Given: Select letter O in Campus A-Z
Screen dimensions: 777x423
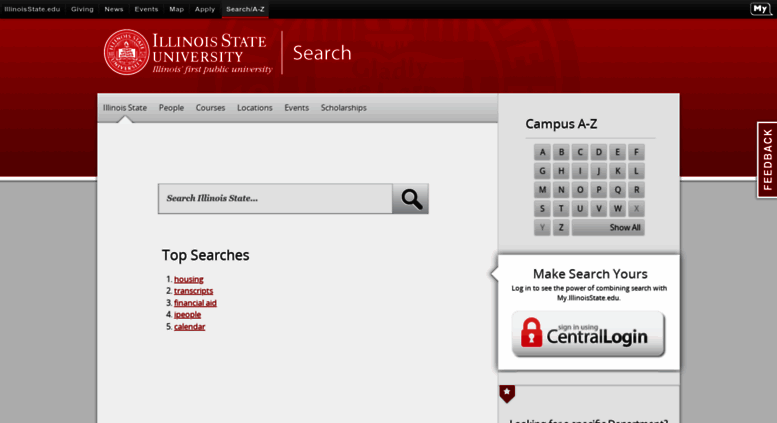Looking at the screenshot, I should click(x=580, y=190).
